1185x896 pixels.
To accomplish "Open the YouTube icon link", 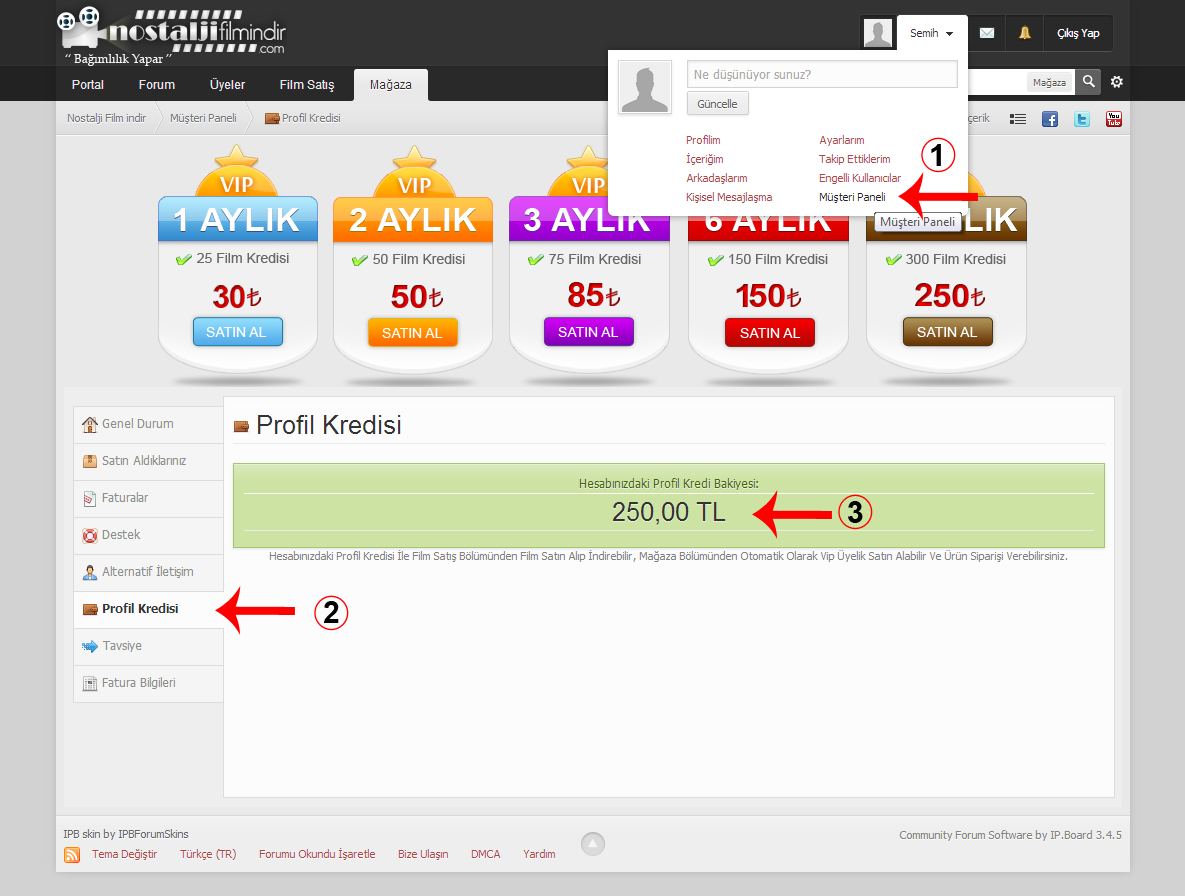I will click(x=1113, y=119).
